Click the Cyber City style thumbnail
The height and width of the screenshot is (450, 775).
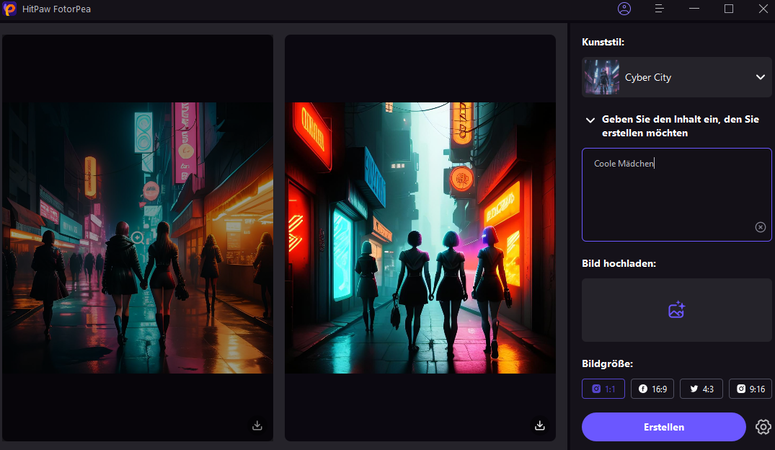(x=602, y=77)
